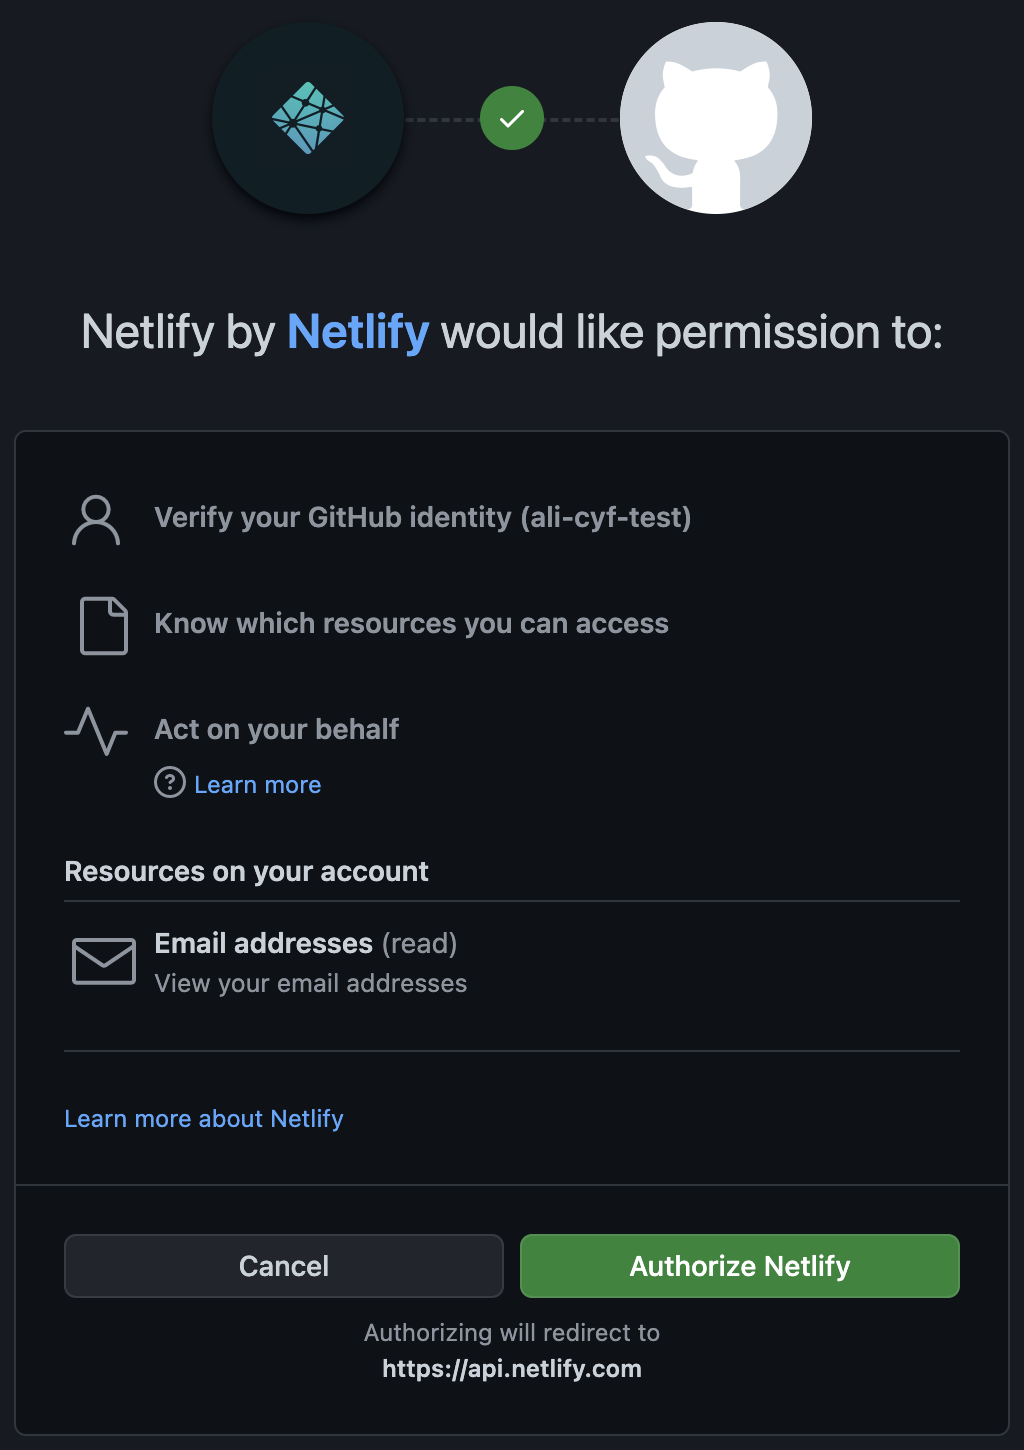Click Know which resources you can access
Viewport: 1024px width, 1450px height.
[411, 623]
